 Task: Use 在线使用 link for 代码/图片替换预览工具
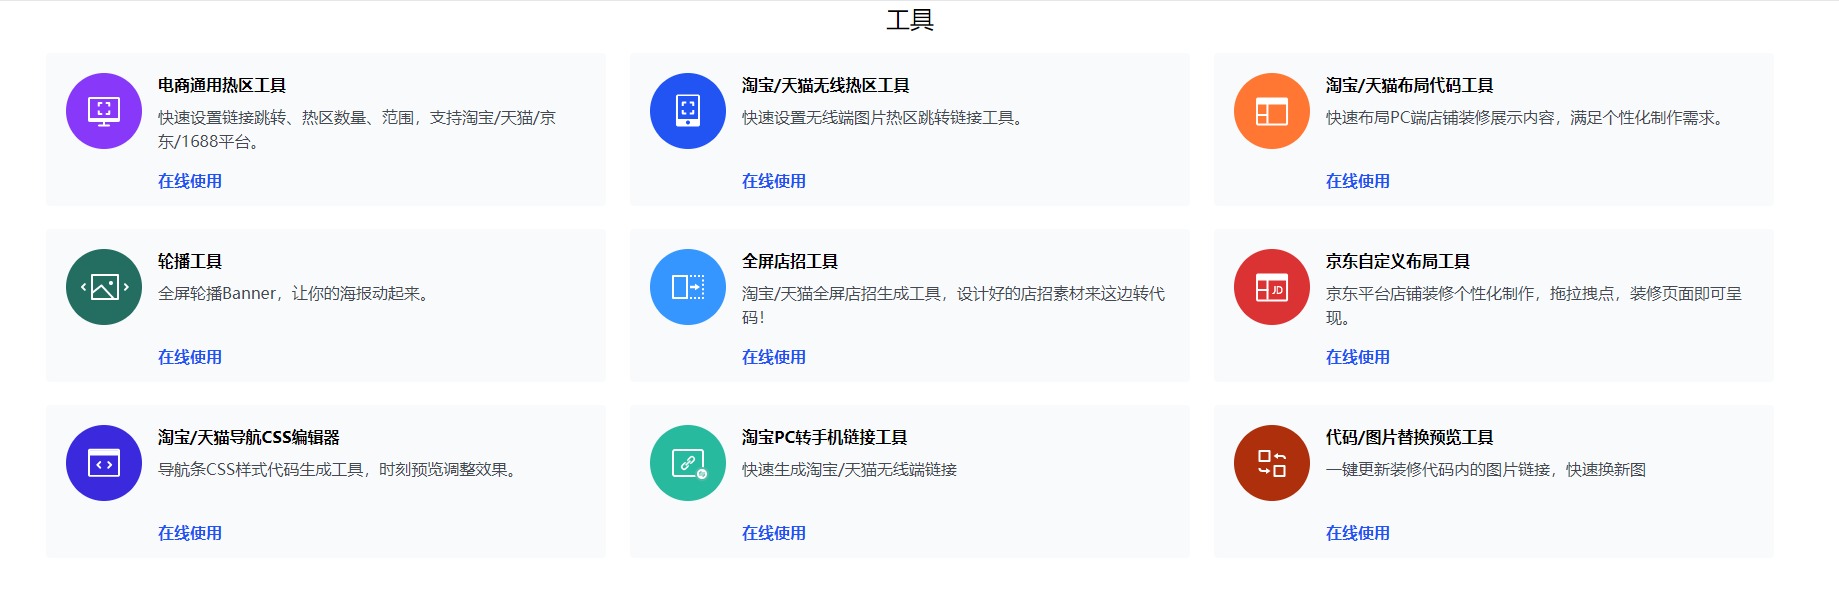[x=1358, y=533]
